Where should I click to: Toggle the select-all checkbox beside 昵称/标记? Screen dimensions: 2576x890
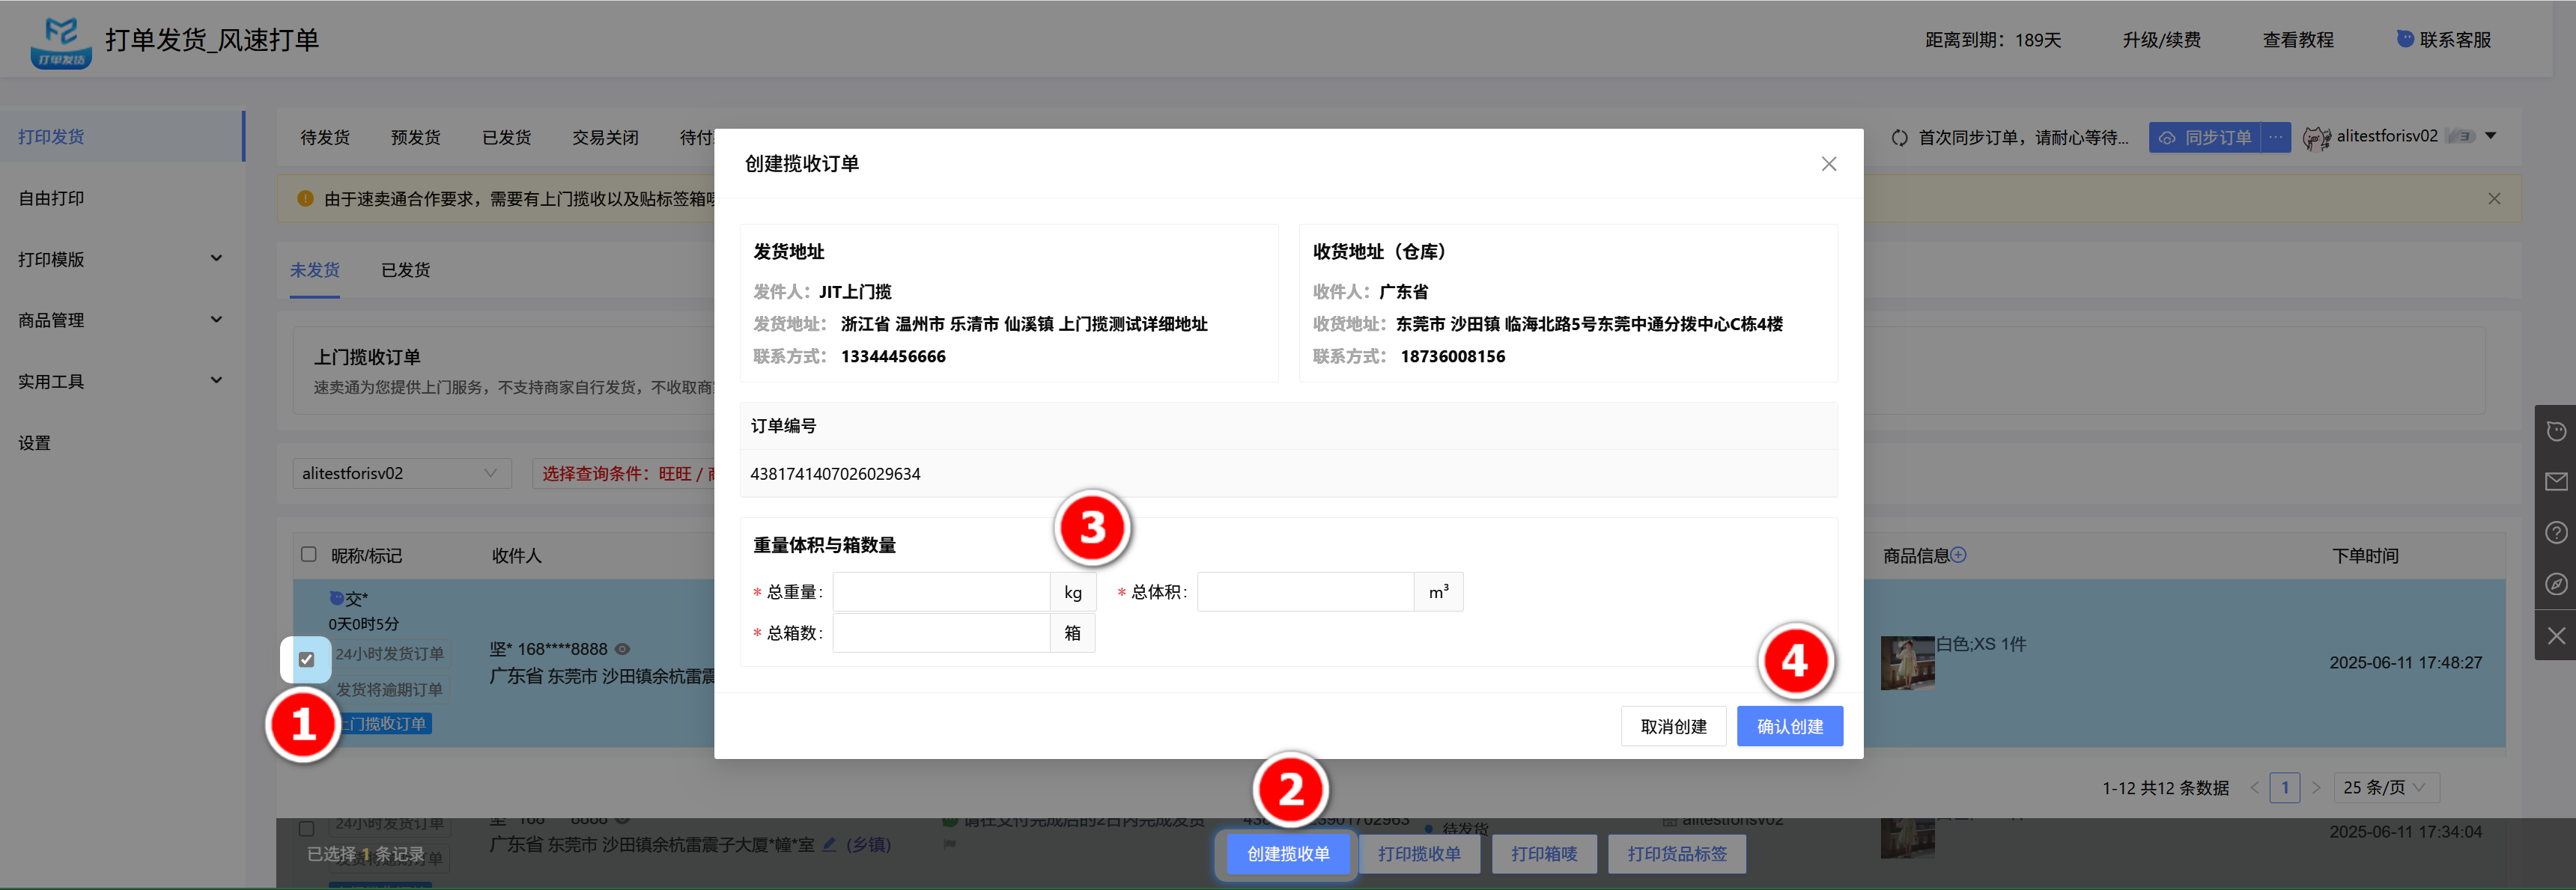tap(309, 555)
